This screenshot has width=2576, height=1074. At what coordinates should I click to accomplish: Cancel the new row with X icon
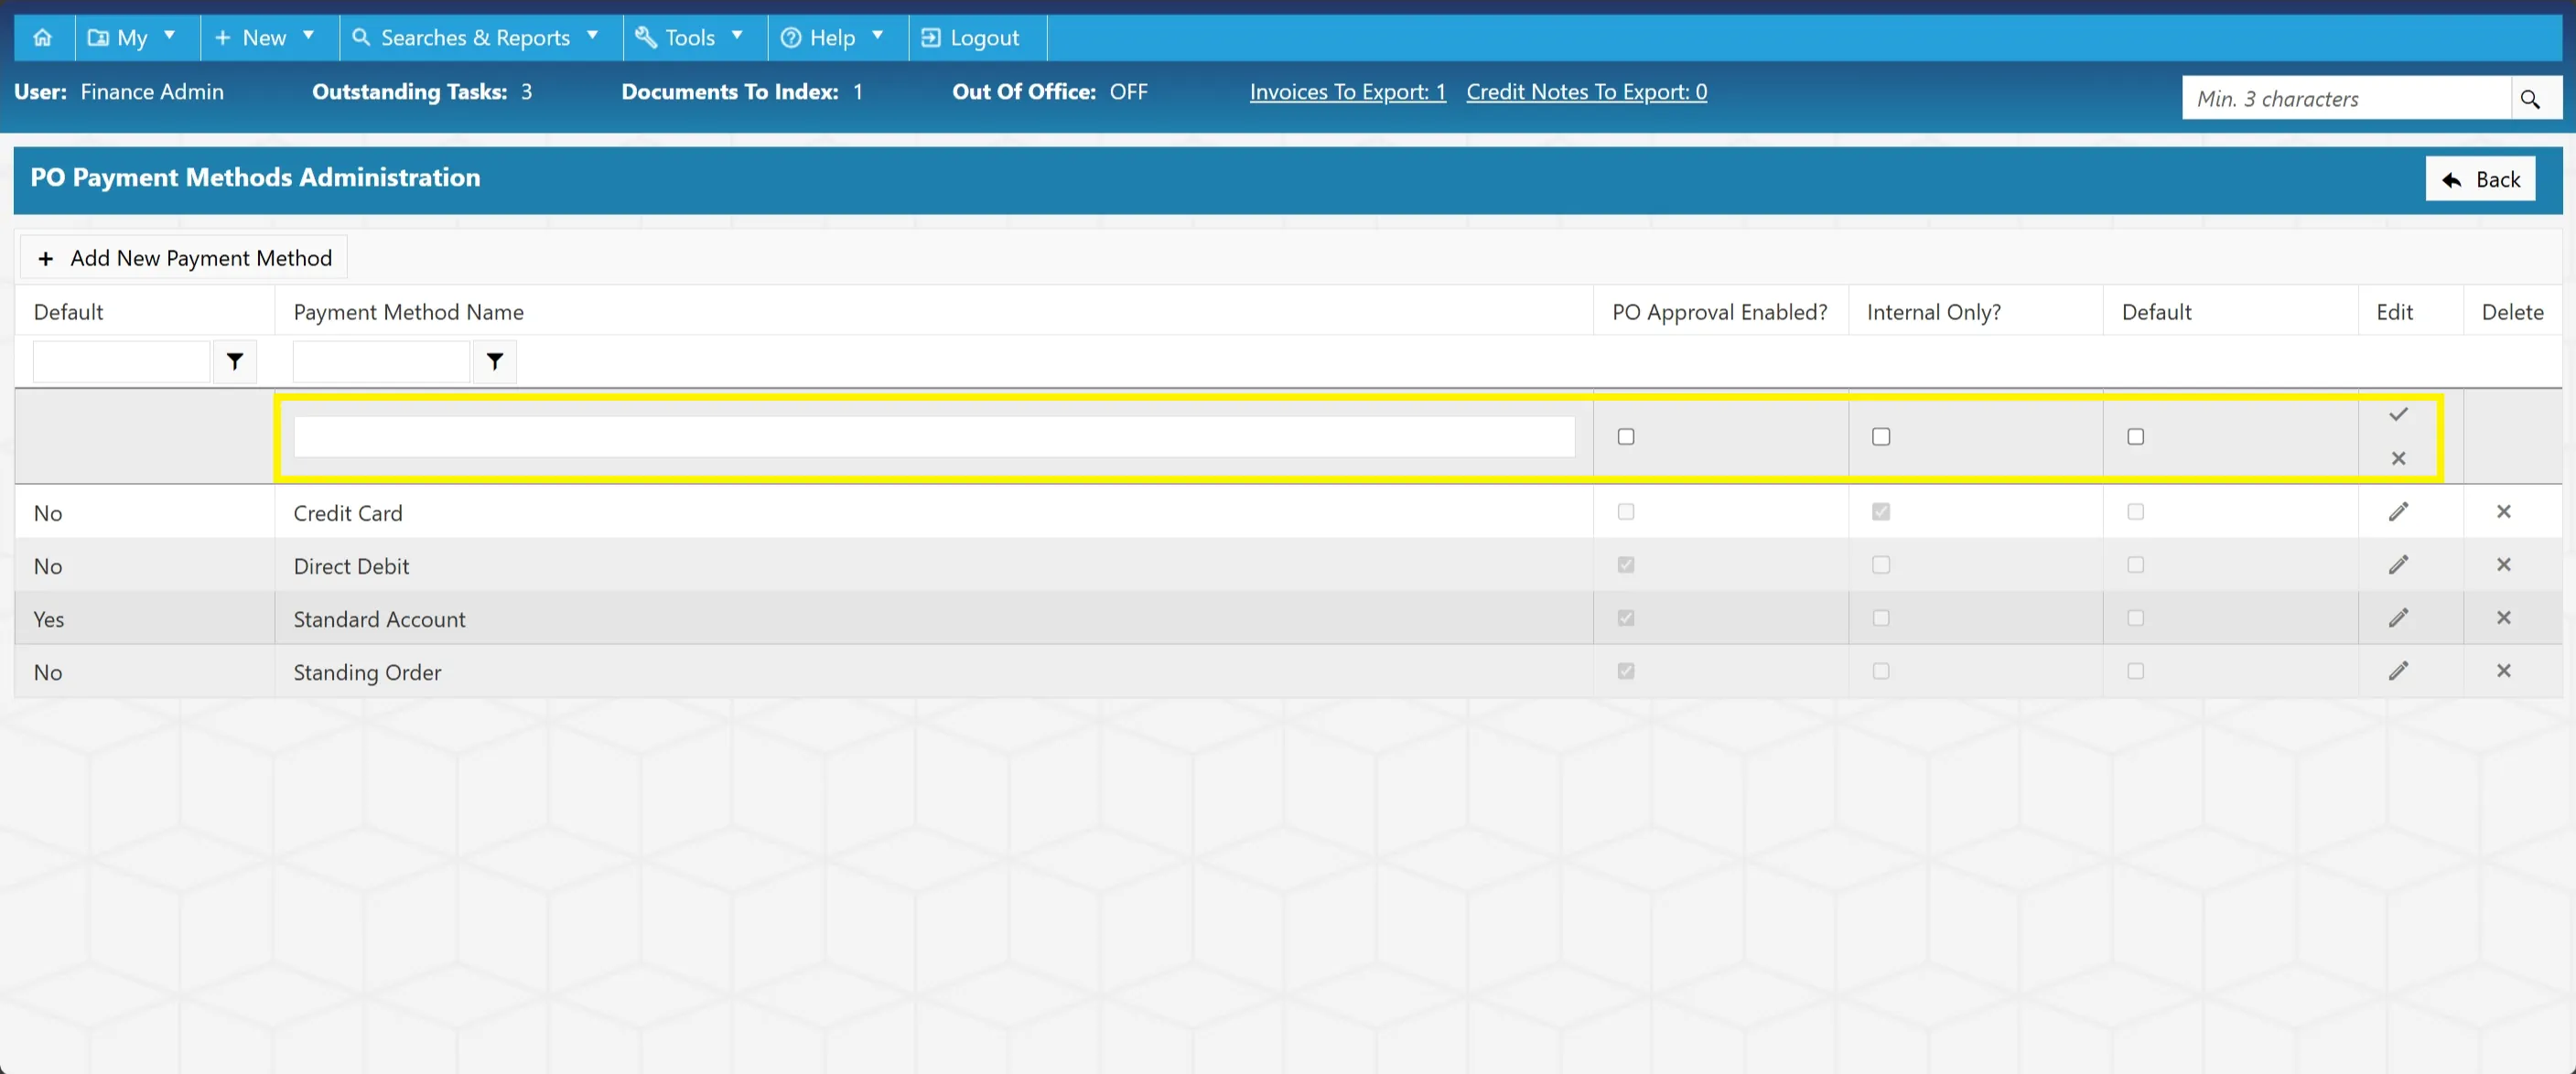tap(2398, 458)
